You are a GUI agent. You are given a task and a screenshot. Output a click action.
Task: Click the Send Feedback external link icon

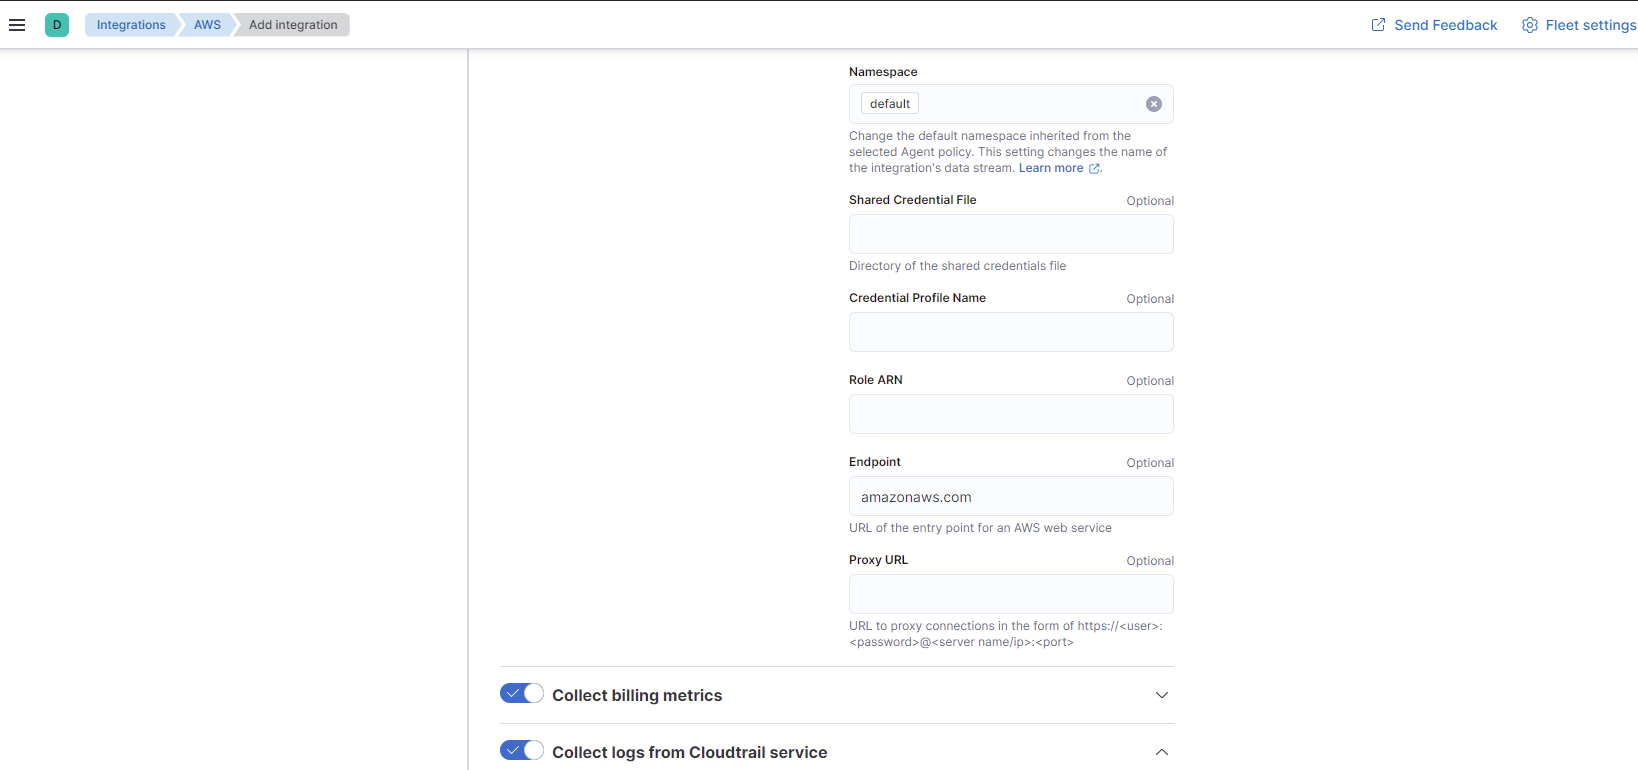tap(1378, 25)
